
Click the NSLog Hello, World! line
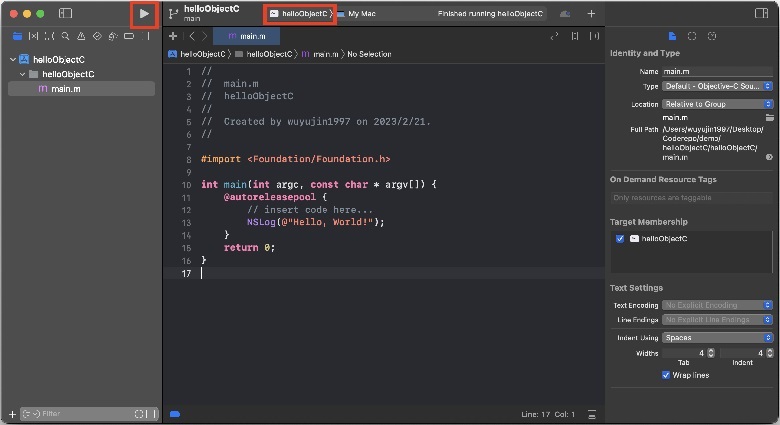[316, 222]
